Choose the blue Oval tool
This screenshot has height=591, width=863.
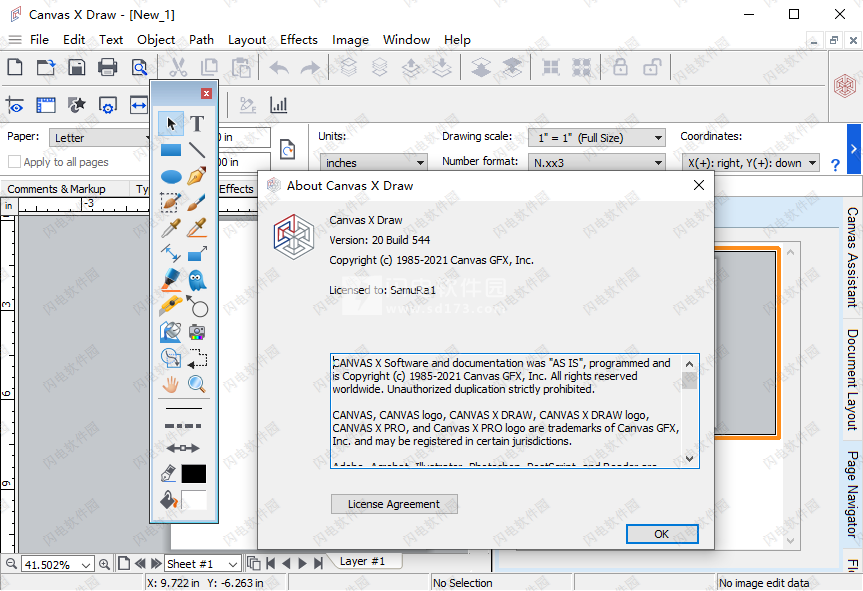point(171,176)
